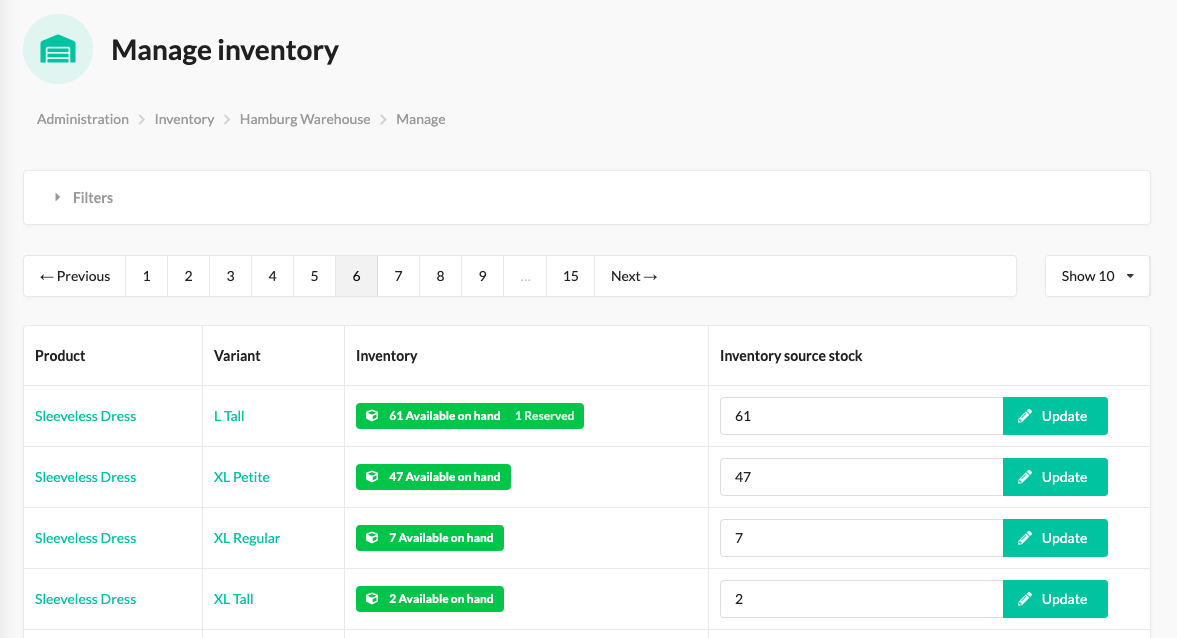Image resolution: width=1177 pixels, height=638 pixels.
Task: Click the stock field containing 2
Action: coord(862,599)
